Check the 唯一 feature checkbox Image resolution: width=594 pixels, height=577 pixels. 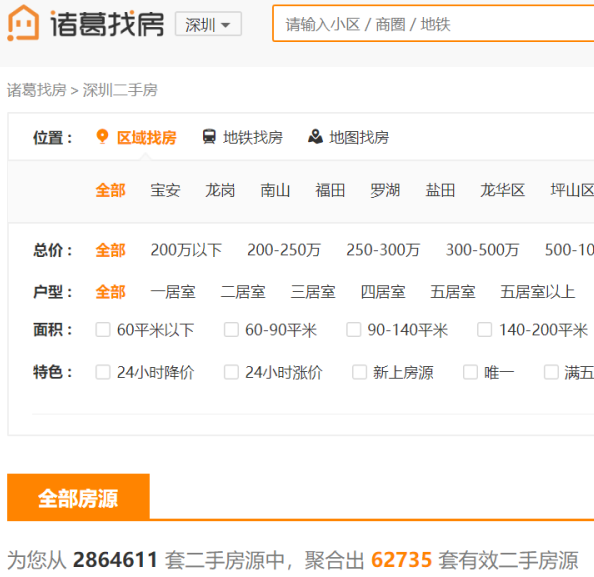471,372
